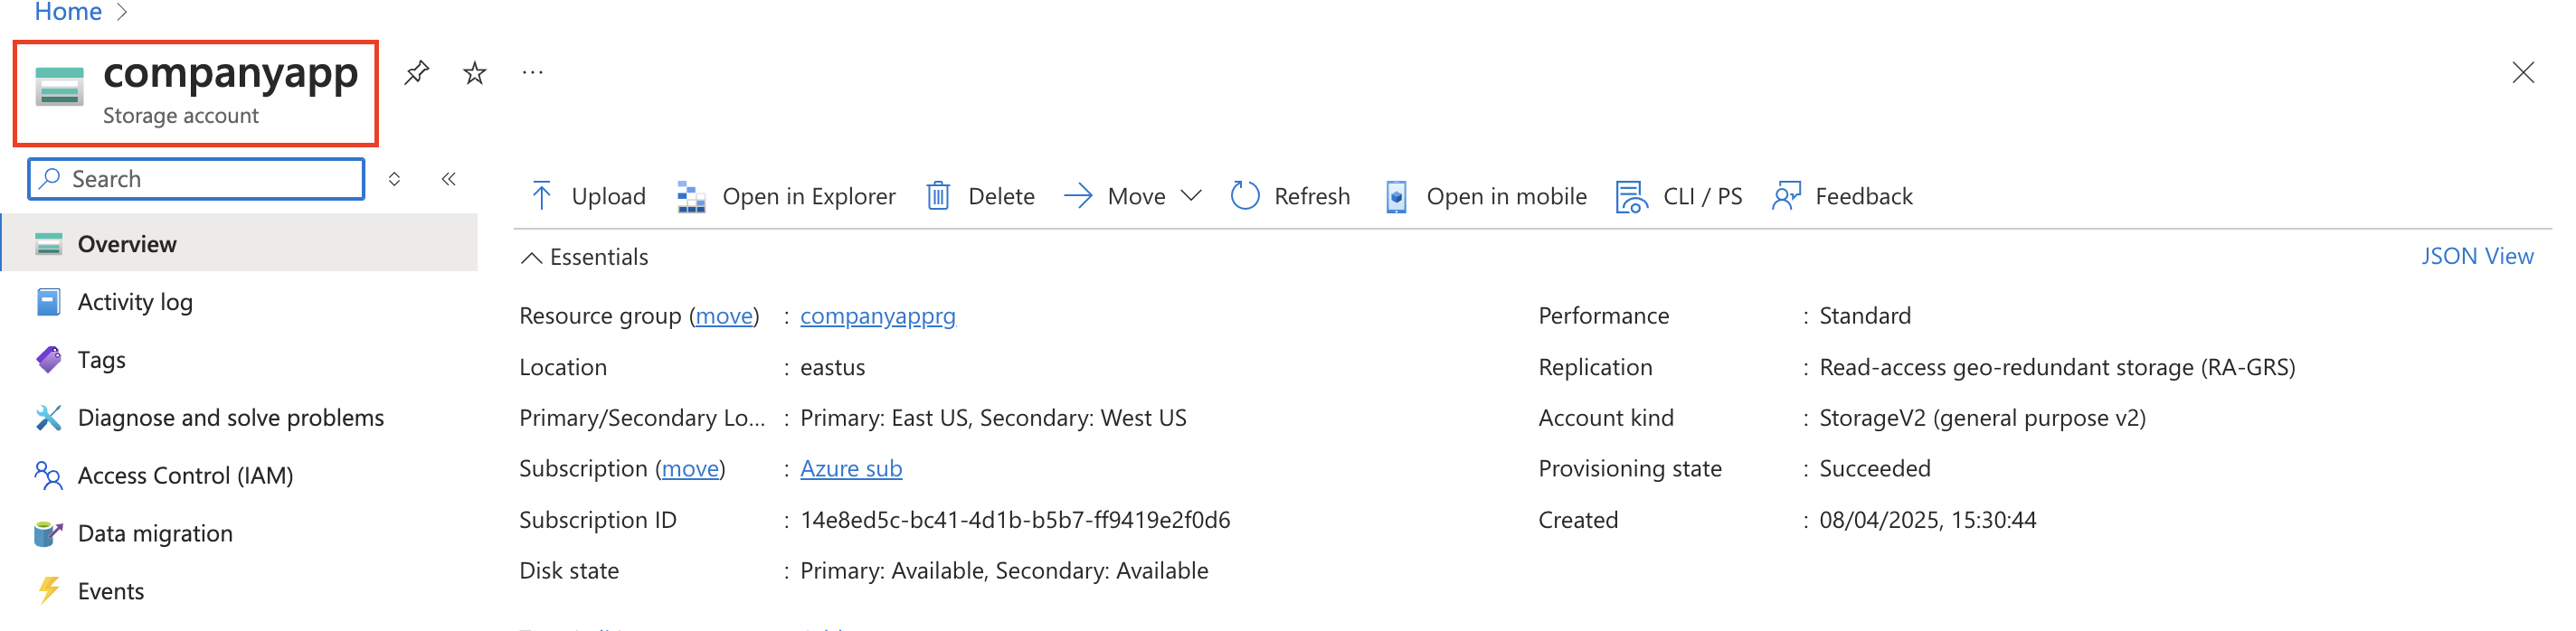The width and height of the screenshot is (2576, 631).
Task: Click the Open in mobile phone icon
Action: [x=1396, y=197]
